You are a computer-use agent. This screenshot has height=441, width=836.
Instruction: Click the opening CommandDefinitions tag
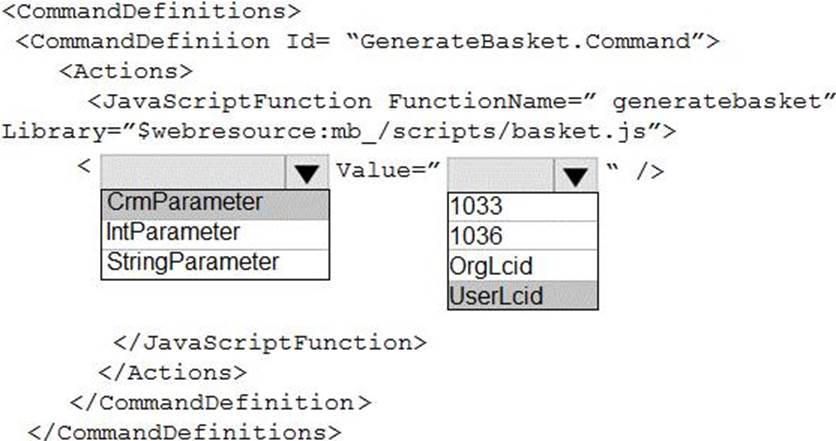click(x=151, y=13)
